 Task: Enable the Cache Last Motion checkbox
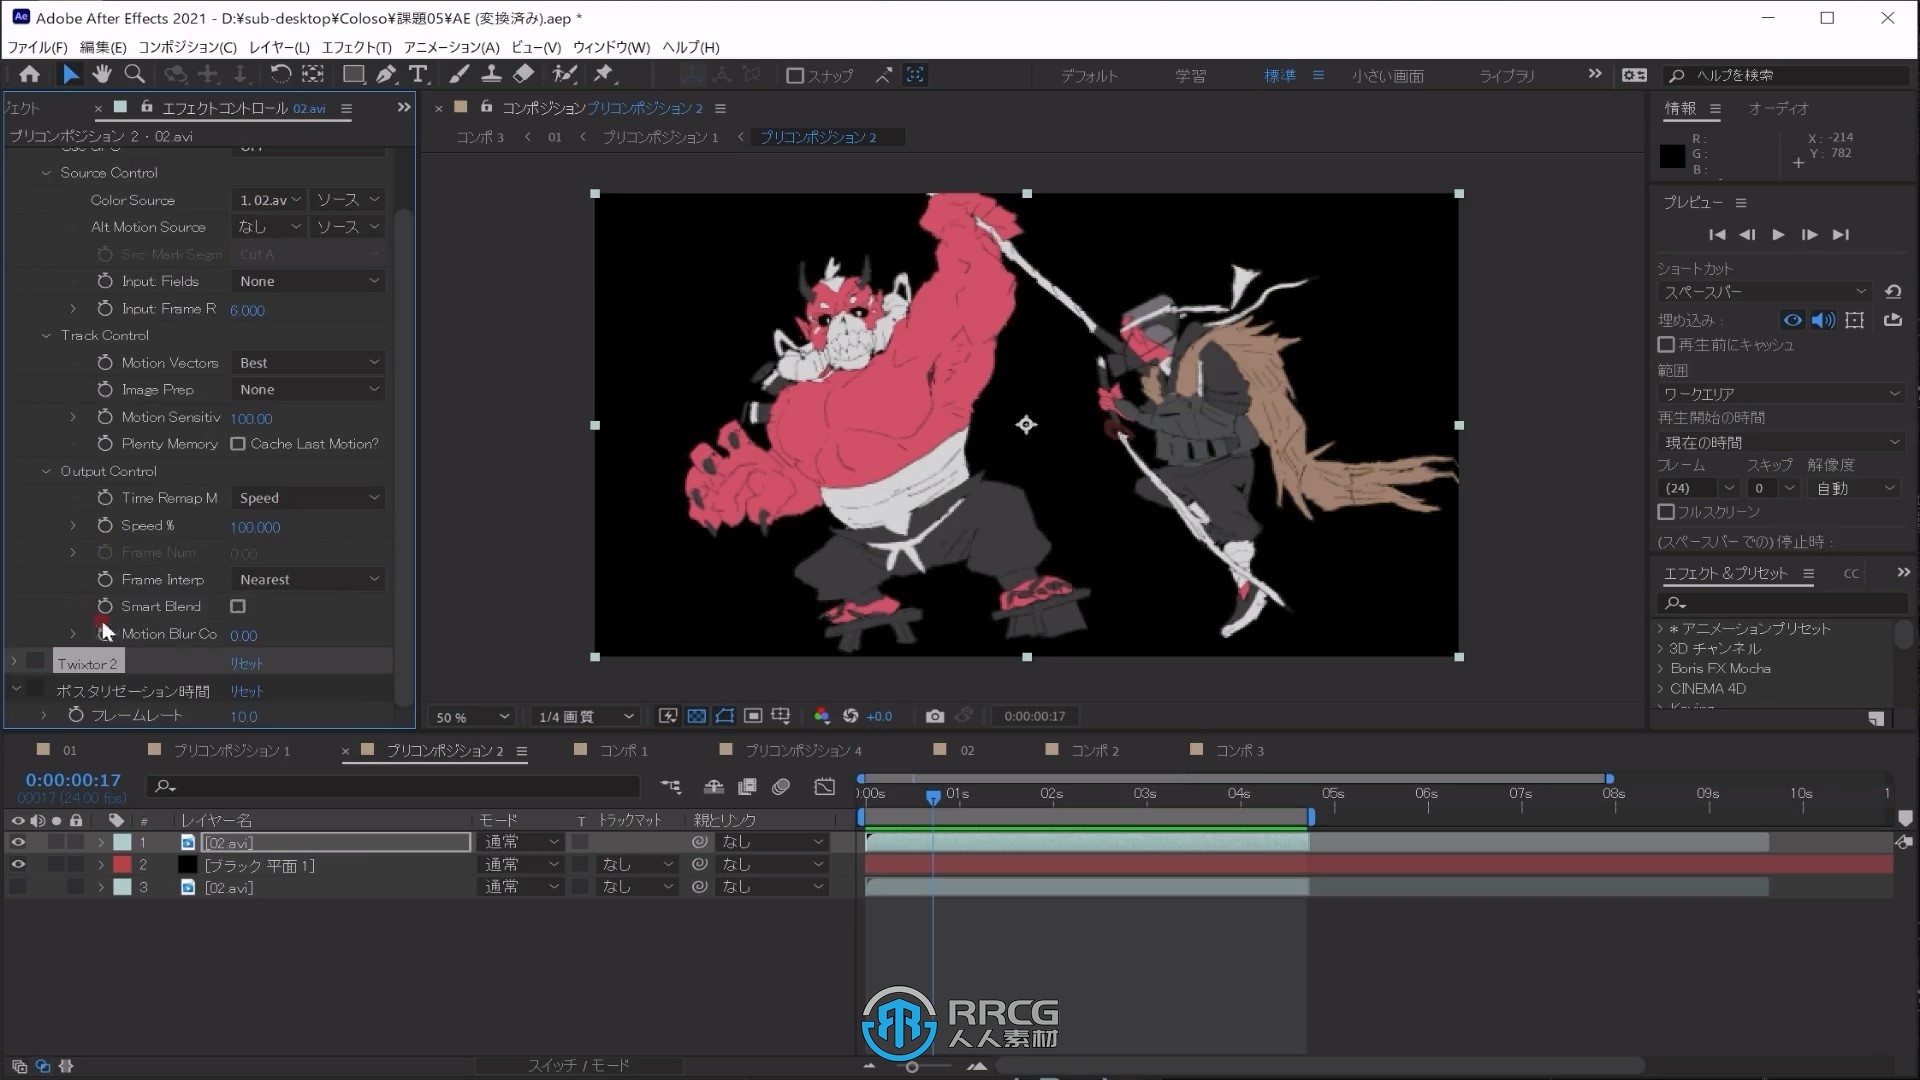[x=238, y=444]
